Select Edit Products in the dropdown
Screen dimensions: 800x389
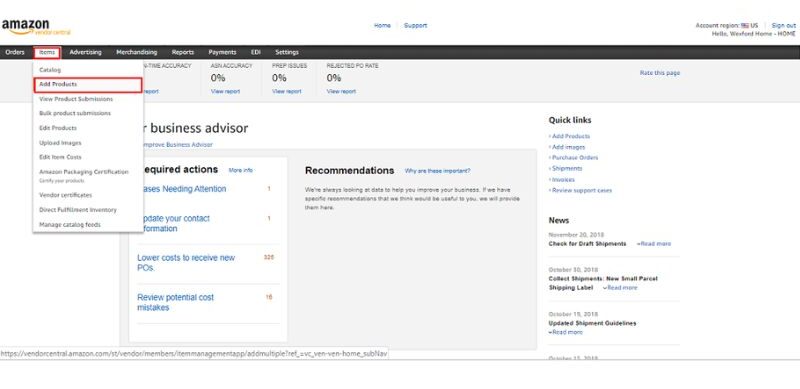58,128
